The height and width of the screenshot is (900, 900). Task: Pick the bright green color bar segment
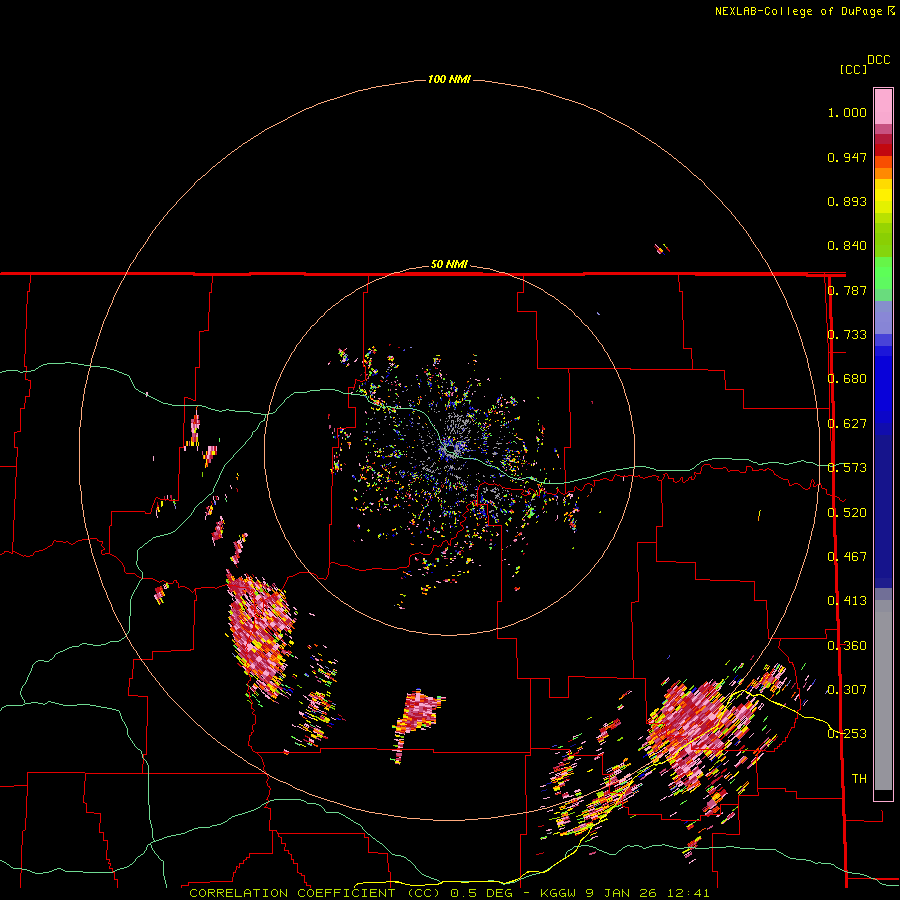point(883,273)
